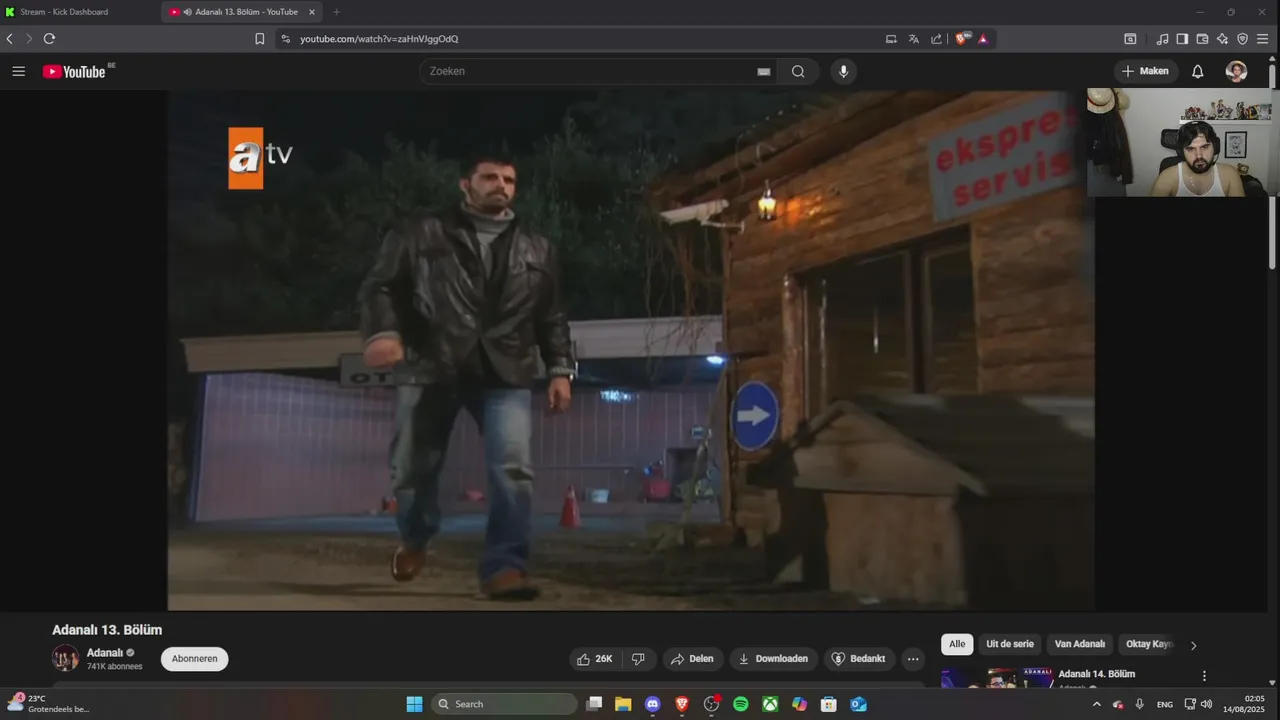Screen dimensions: 1280x720
Task: Mute the audio indicator on YouTube tab
Action: pyautogui.click(x=188, y=12)
